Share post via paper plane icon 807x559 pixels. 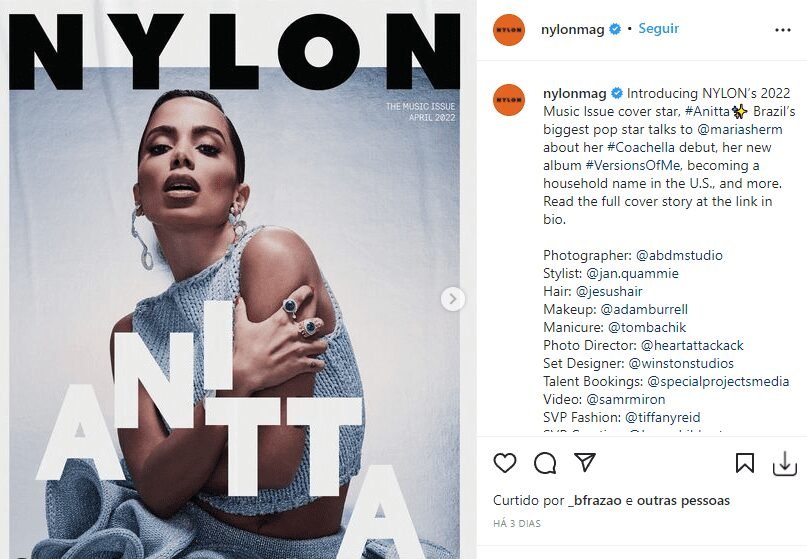point(585,462)
